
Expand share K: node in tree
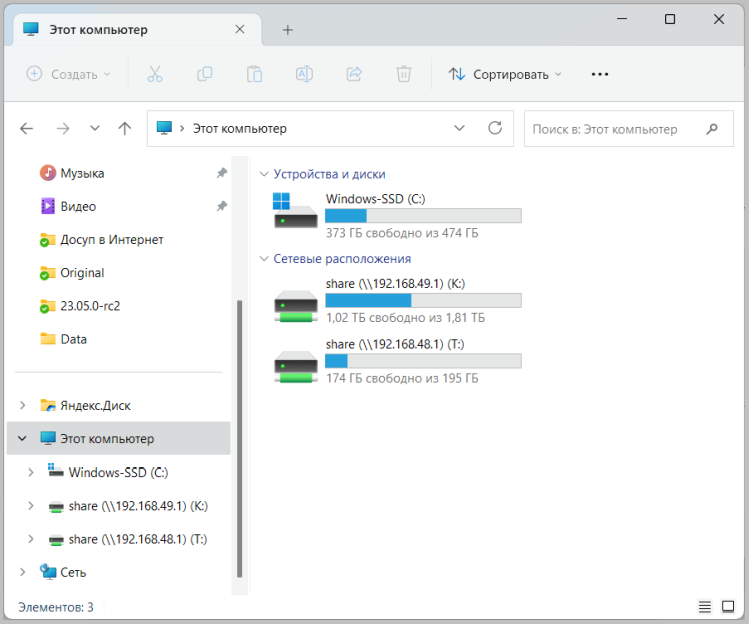(31, 506)
